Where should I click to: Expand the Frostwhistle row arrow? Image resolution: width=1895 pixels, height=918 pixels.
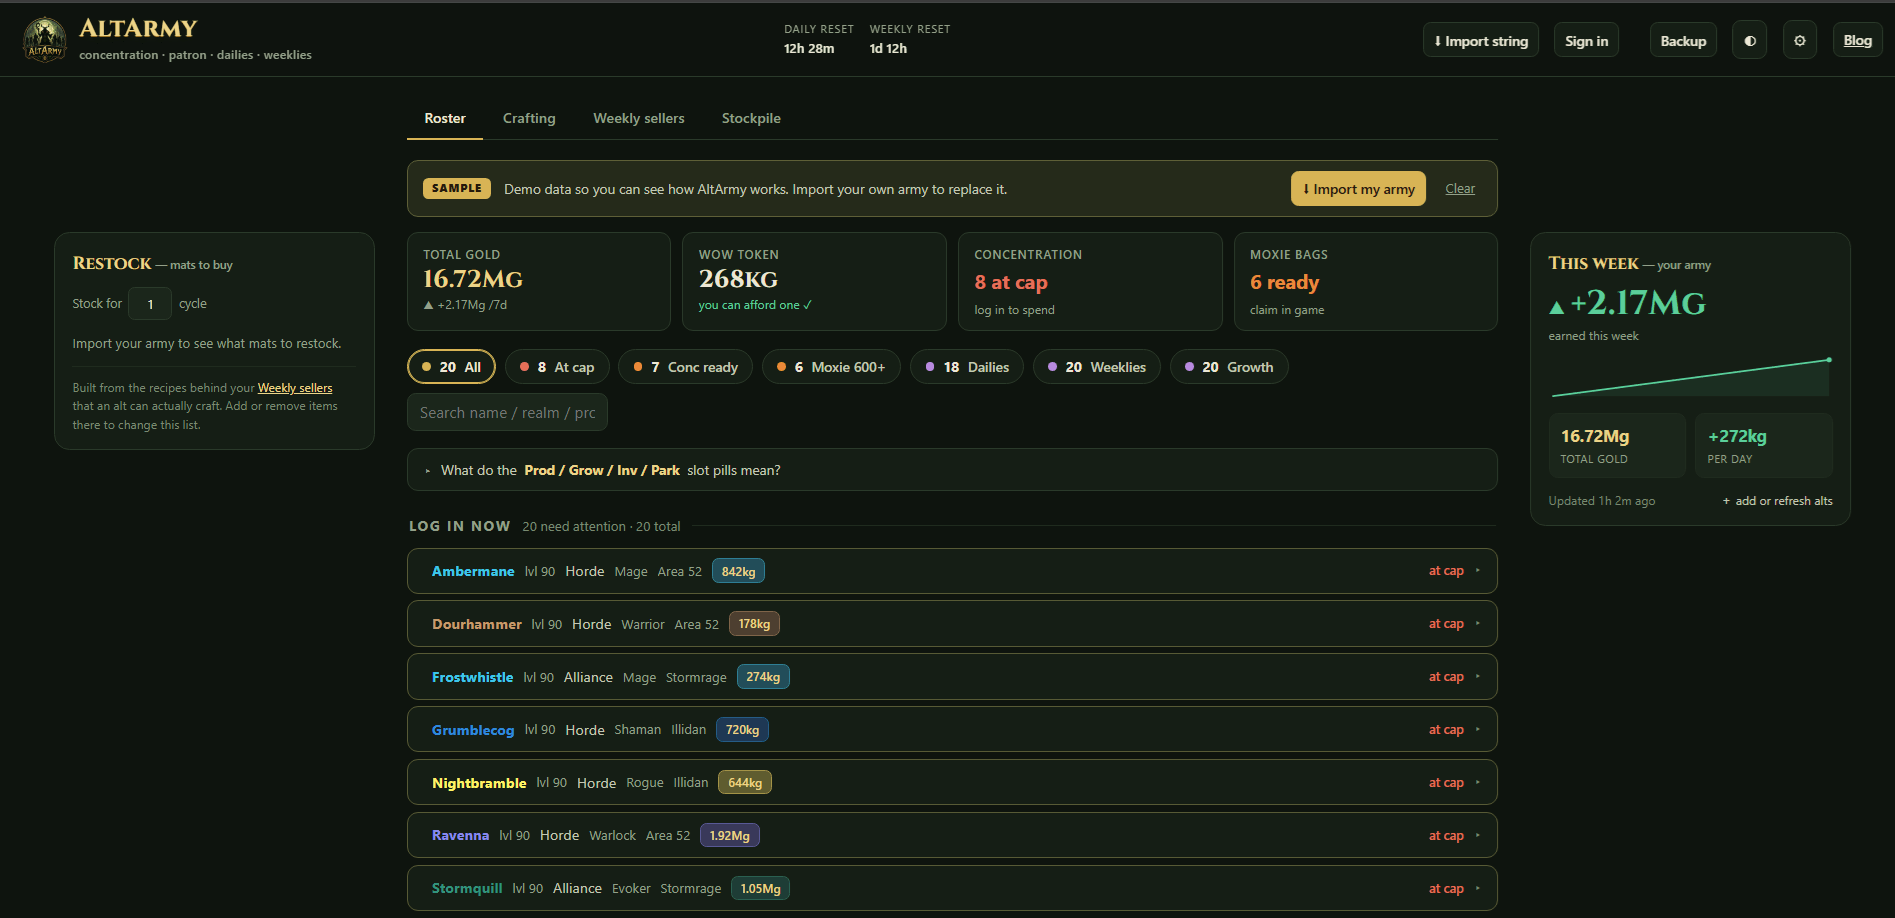click(x=1477, y=677)
